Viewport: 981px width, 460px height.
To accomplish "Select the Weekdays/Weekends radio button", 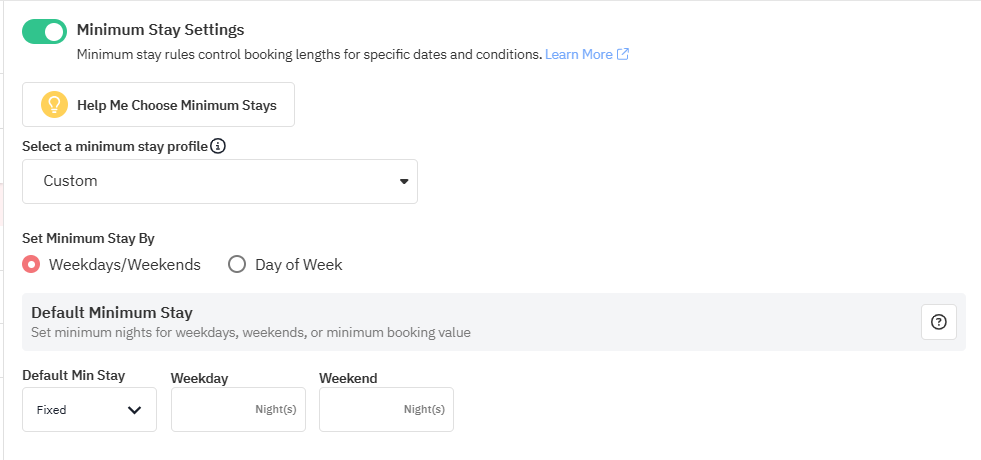I will [x=31, y=265].
